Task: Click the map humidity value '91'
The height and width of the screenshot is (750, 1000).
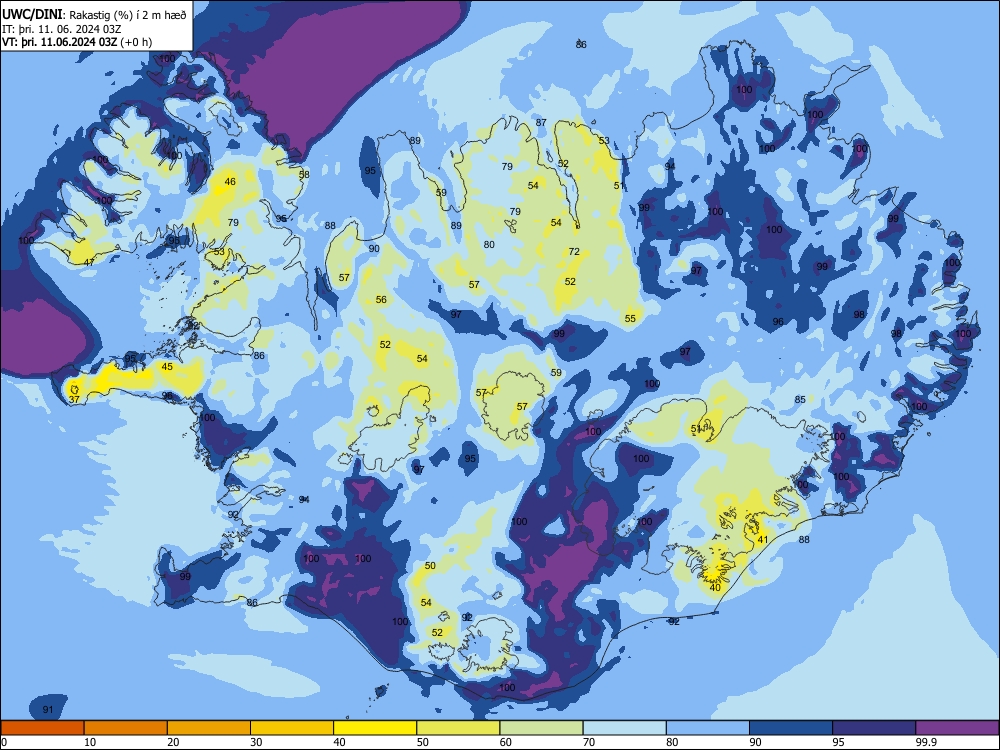Action: (x=48, y=710)
